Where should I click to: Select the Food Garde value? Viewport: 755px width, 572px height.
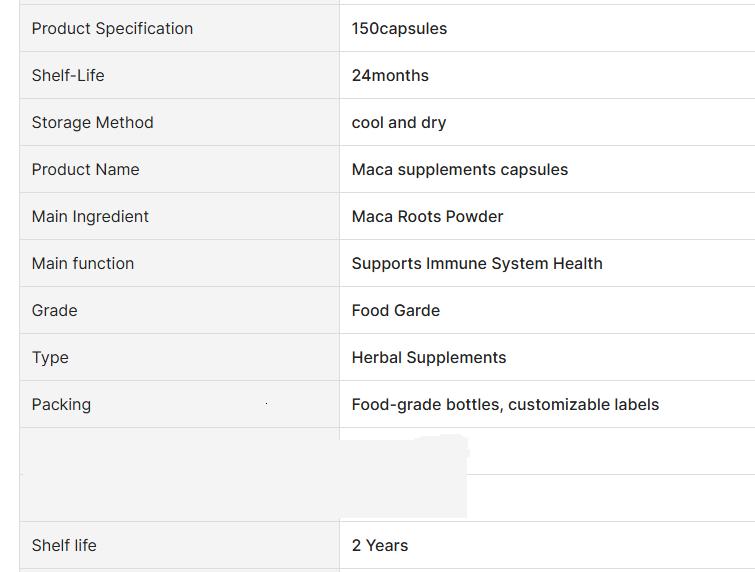(x=395, y=310)
